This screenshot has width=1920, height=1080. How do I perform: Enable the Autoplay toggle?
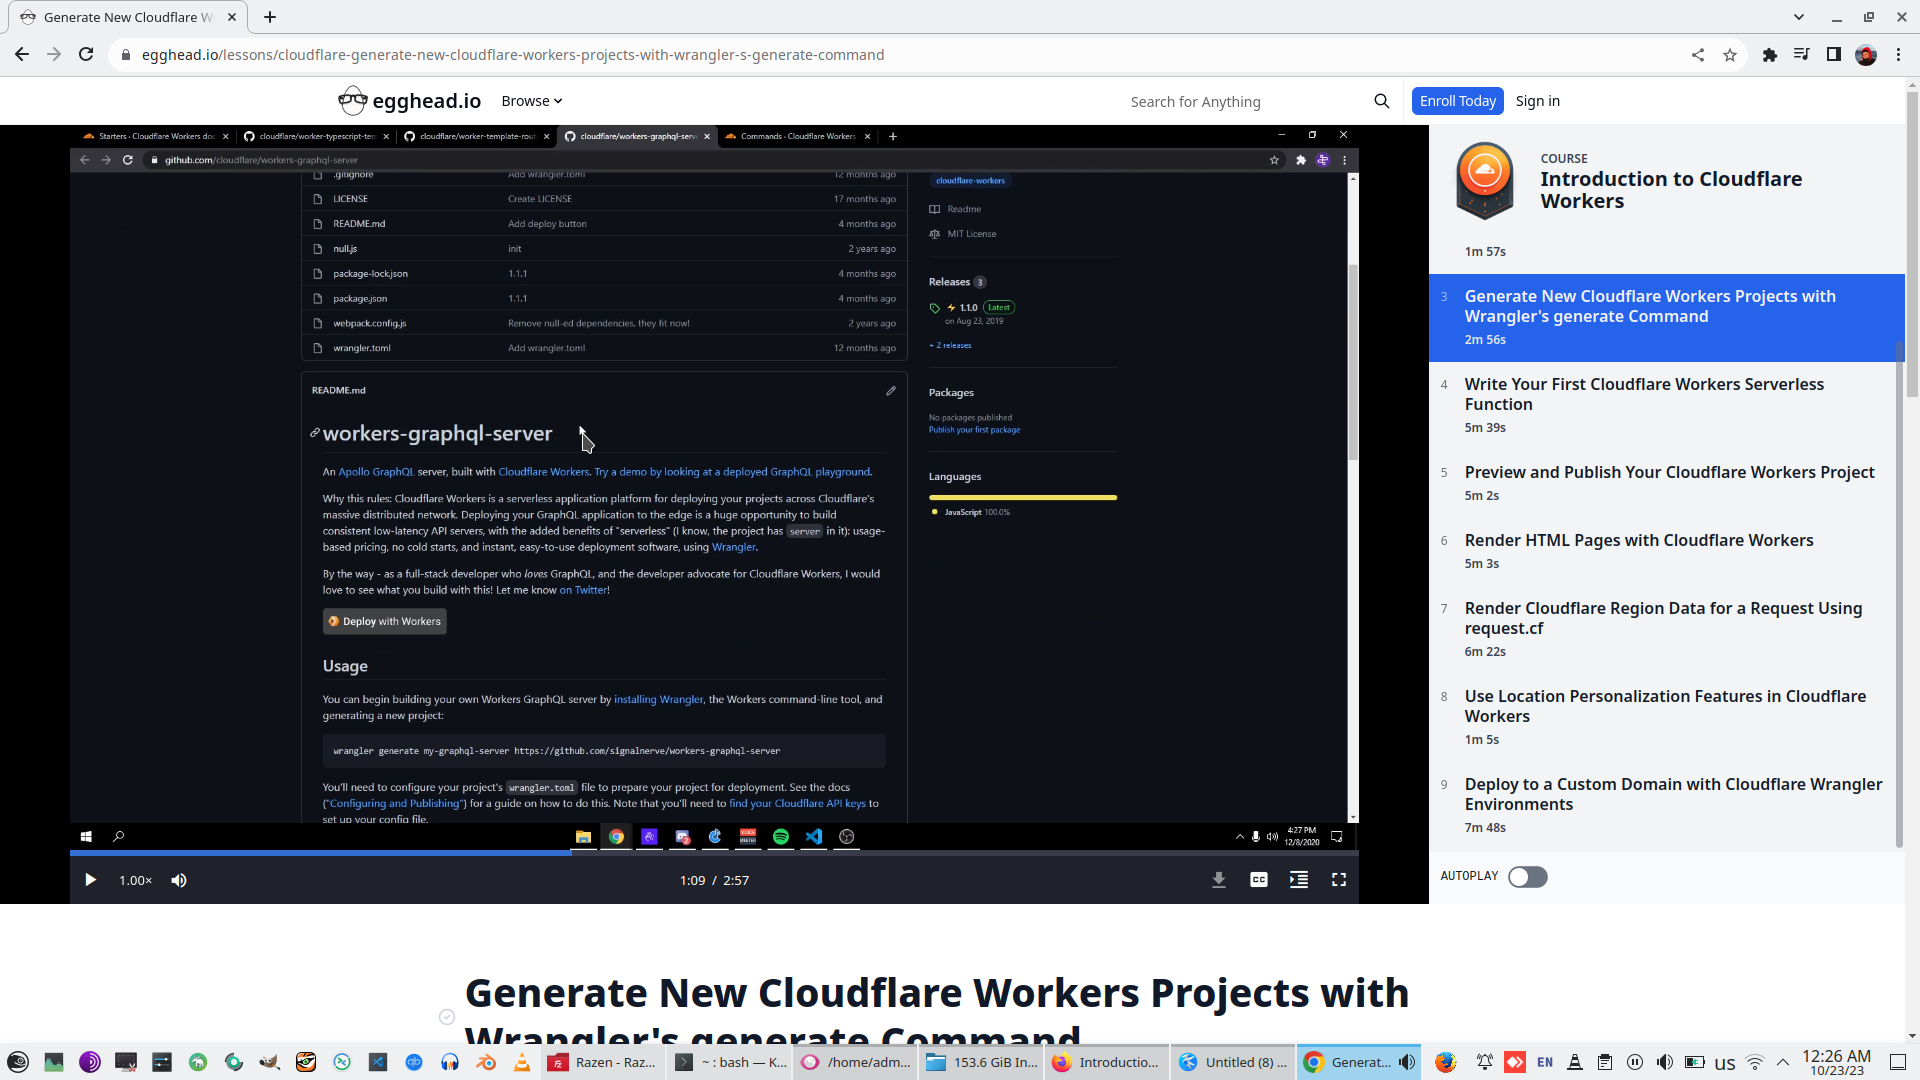pyautogui.click(x=1527, y=877)
